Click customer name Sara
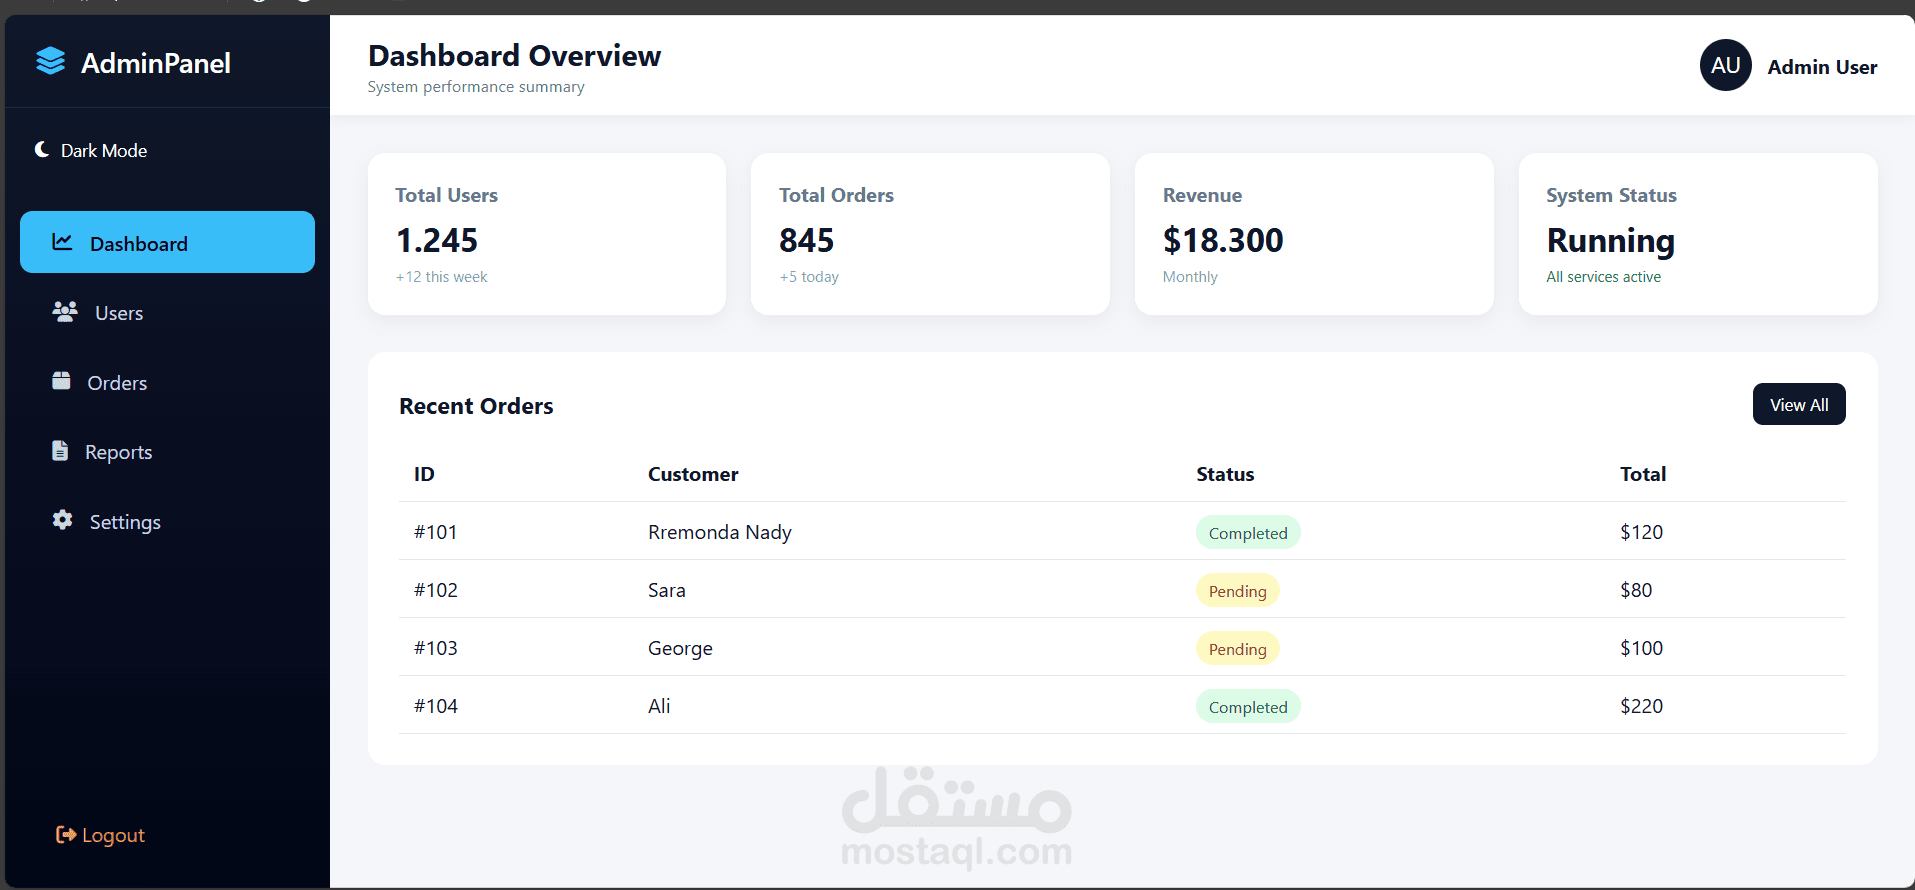 click(x=667, y=590)
